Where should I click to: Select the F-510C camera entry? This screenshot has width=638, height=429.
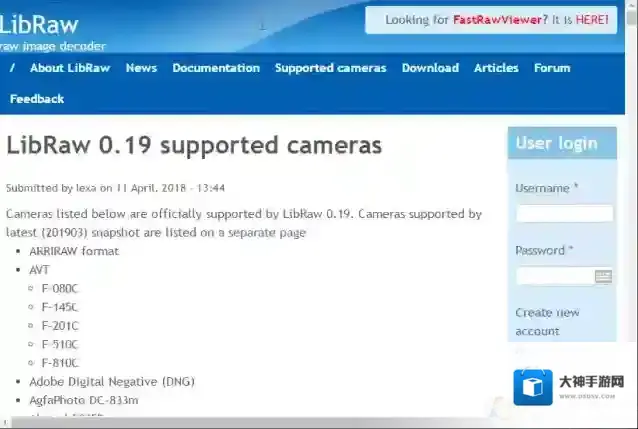click(59, 344)
